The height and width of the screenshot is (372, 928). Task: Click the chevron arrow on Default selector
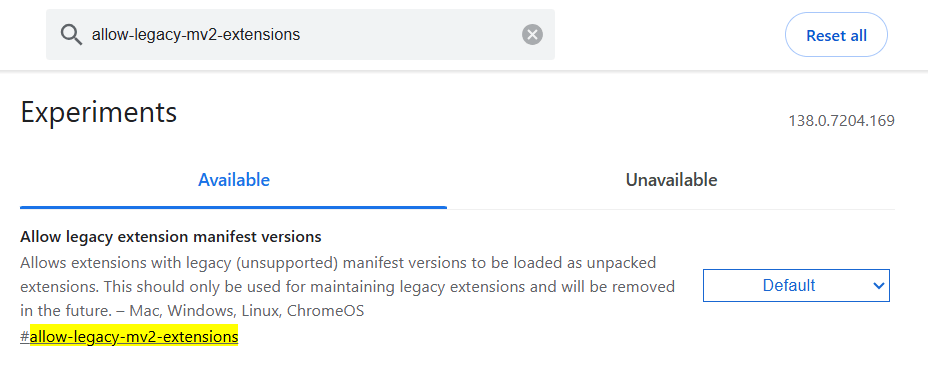[x=878, y=286]
